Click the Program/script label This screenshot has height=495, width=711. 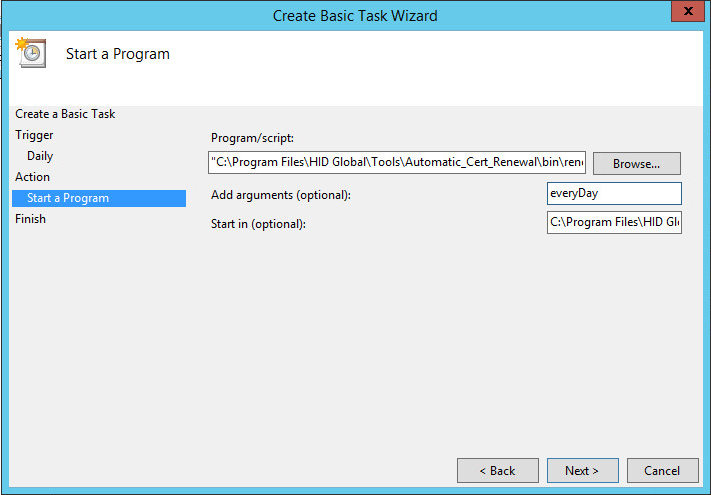click(252, 138)
